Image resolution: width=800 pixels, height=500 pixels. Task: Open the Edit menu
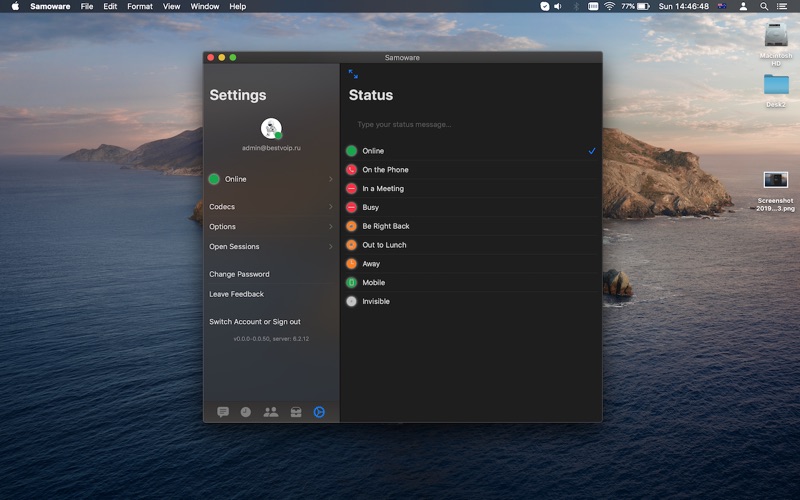click(110, 6)
